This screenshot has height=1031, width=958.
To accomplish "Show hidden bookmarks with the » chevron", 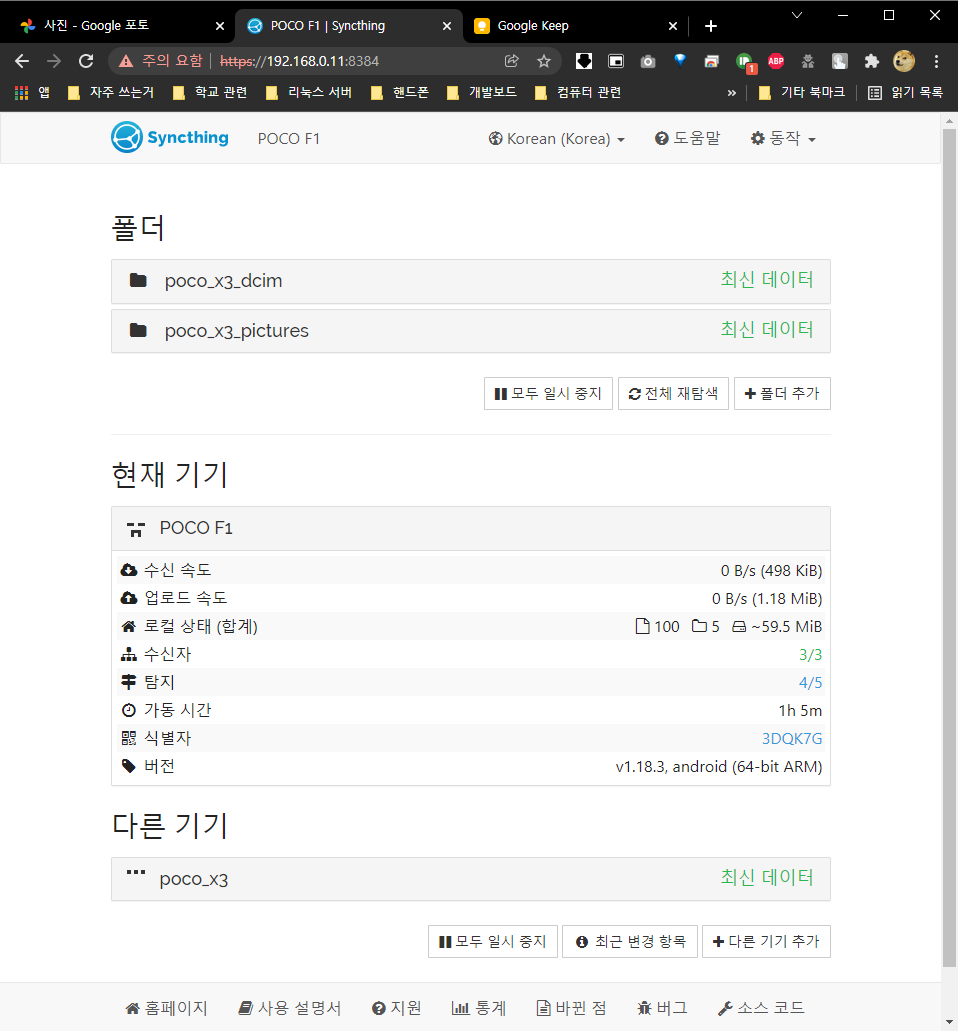I will coord(731,93).
